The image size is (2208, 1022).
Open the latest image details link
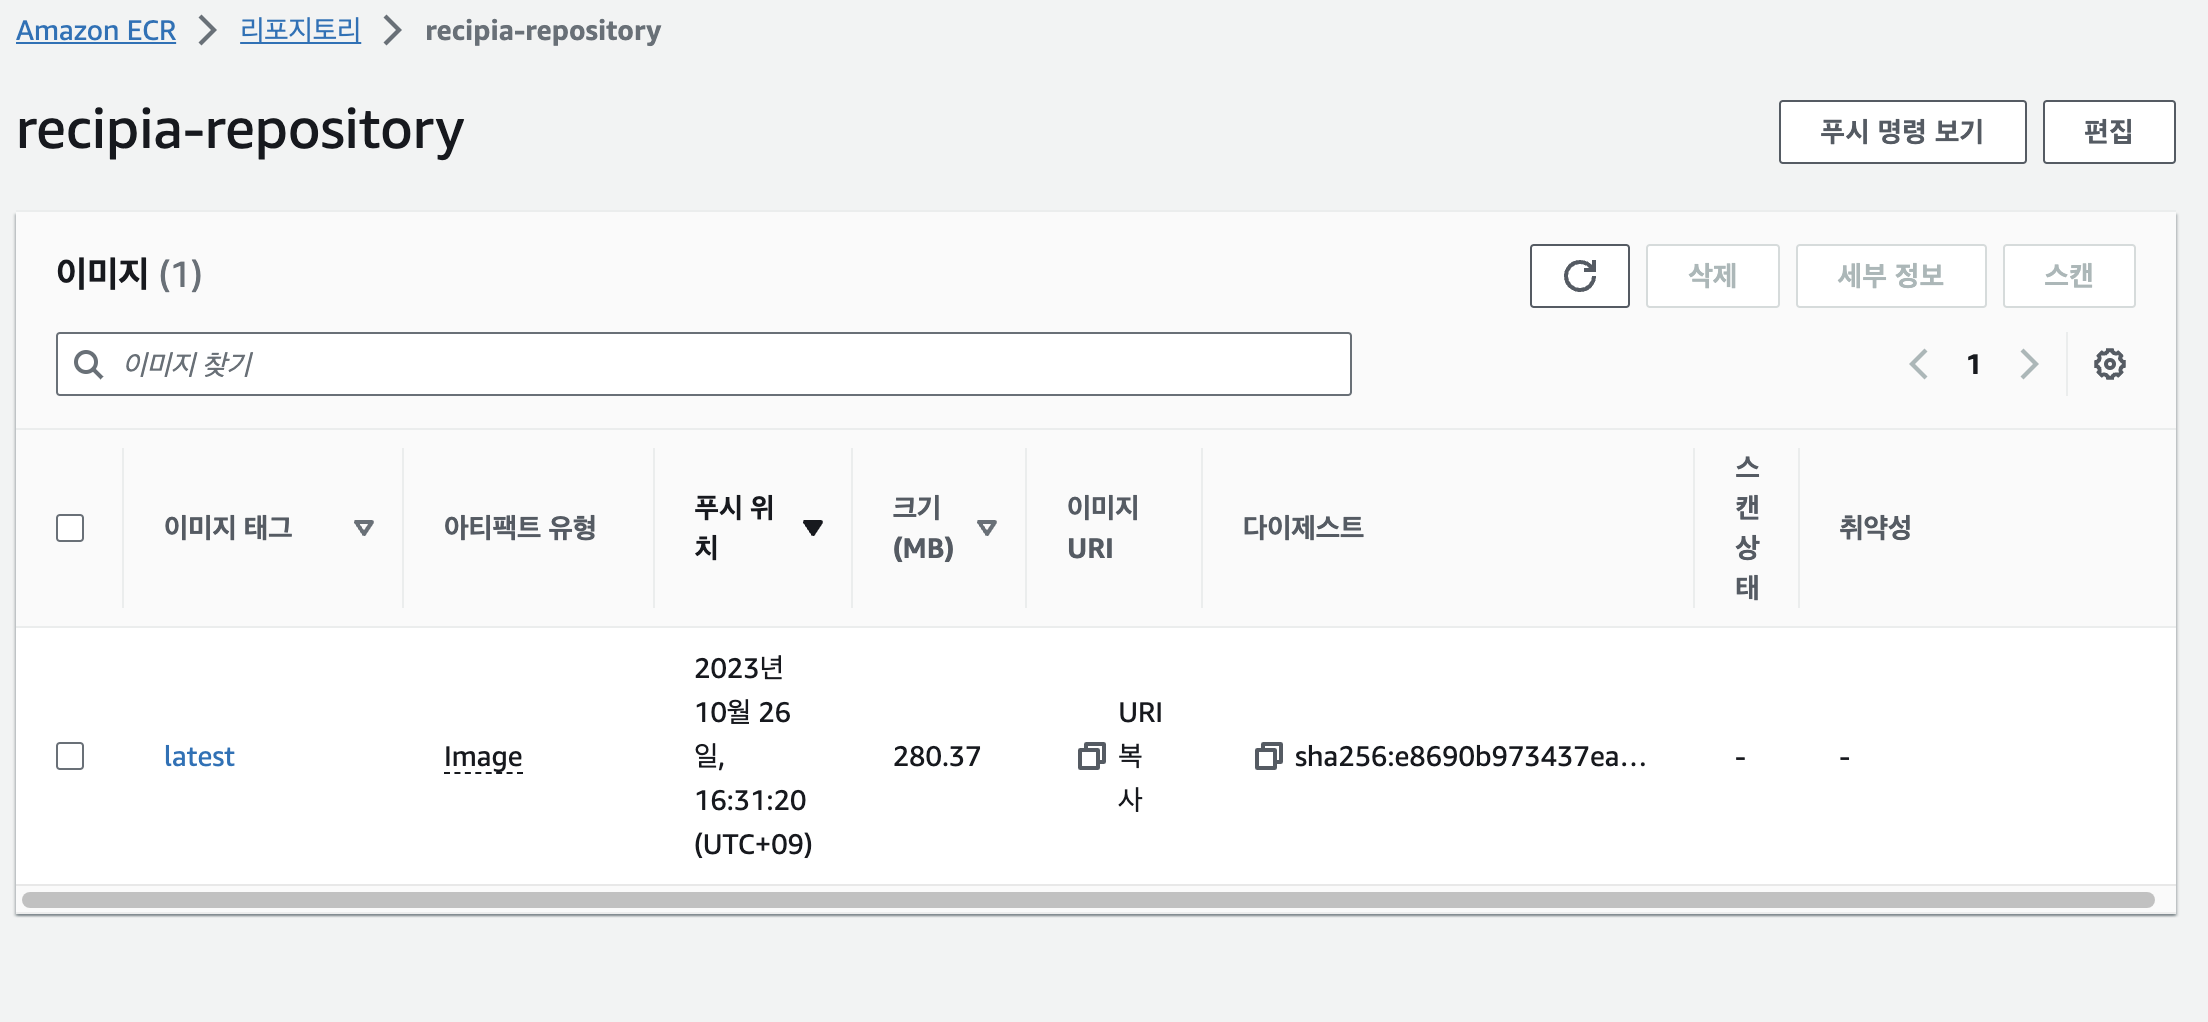199,756
